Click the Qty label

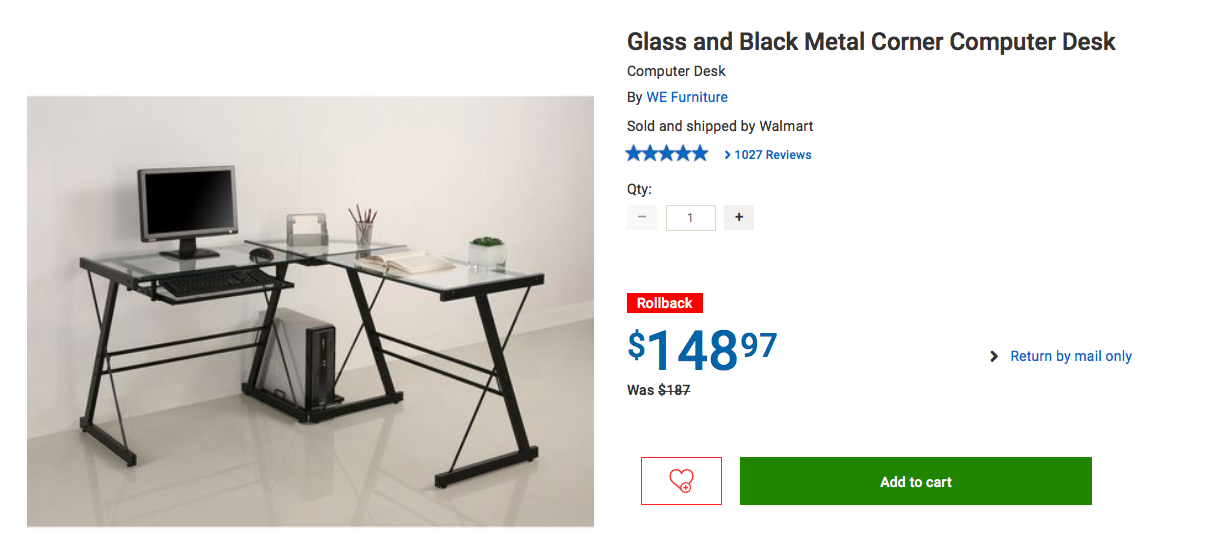639,189
